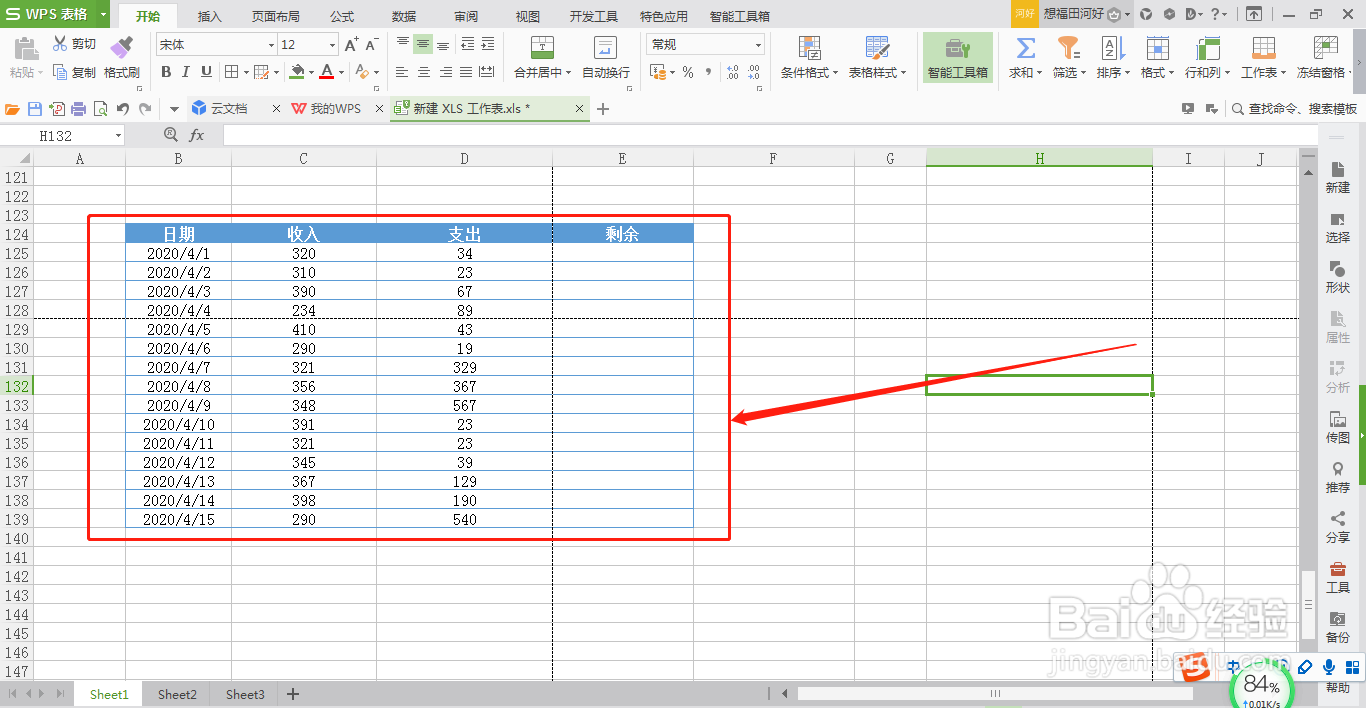Expand the fill color dropdown arrow

pos(311,72)
